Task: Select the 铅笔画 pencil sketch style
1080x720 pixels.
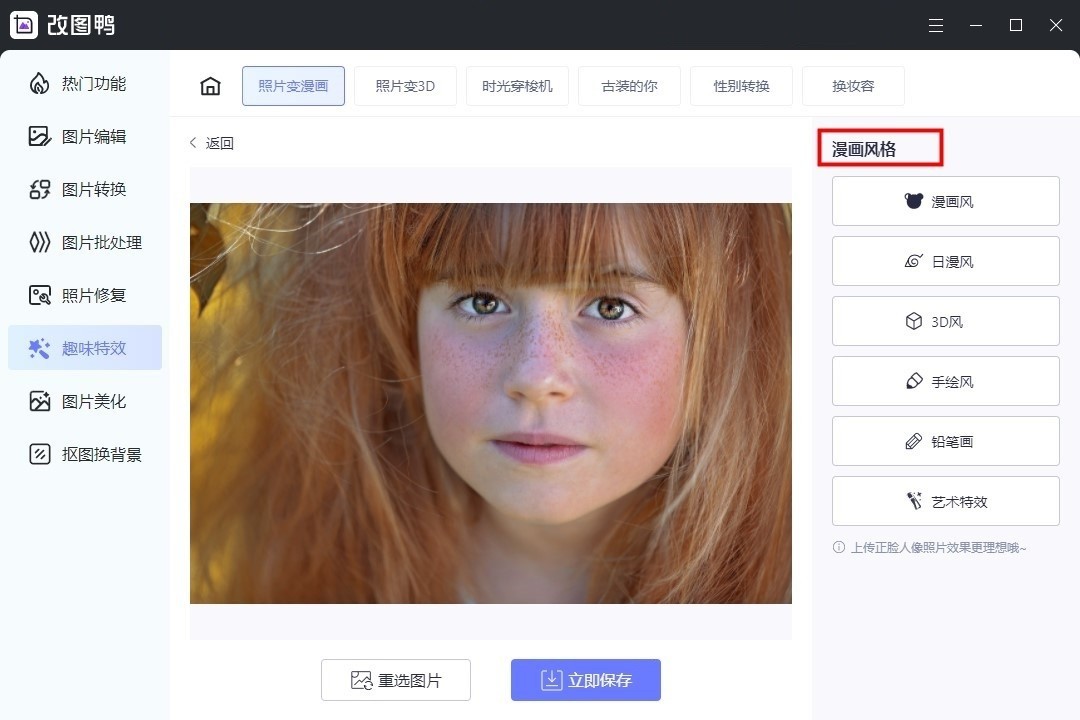Action: [945, 442]
